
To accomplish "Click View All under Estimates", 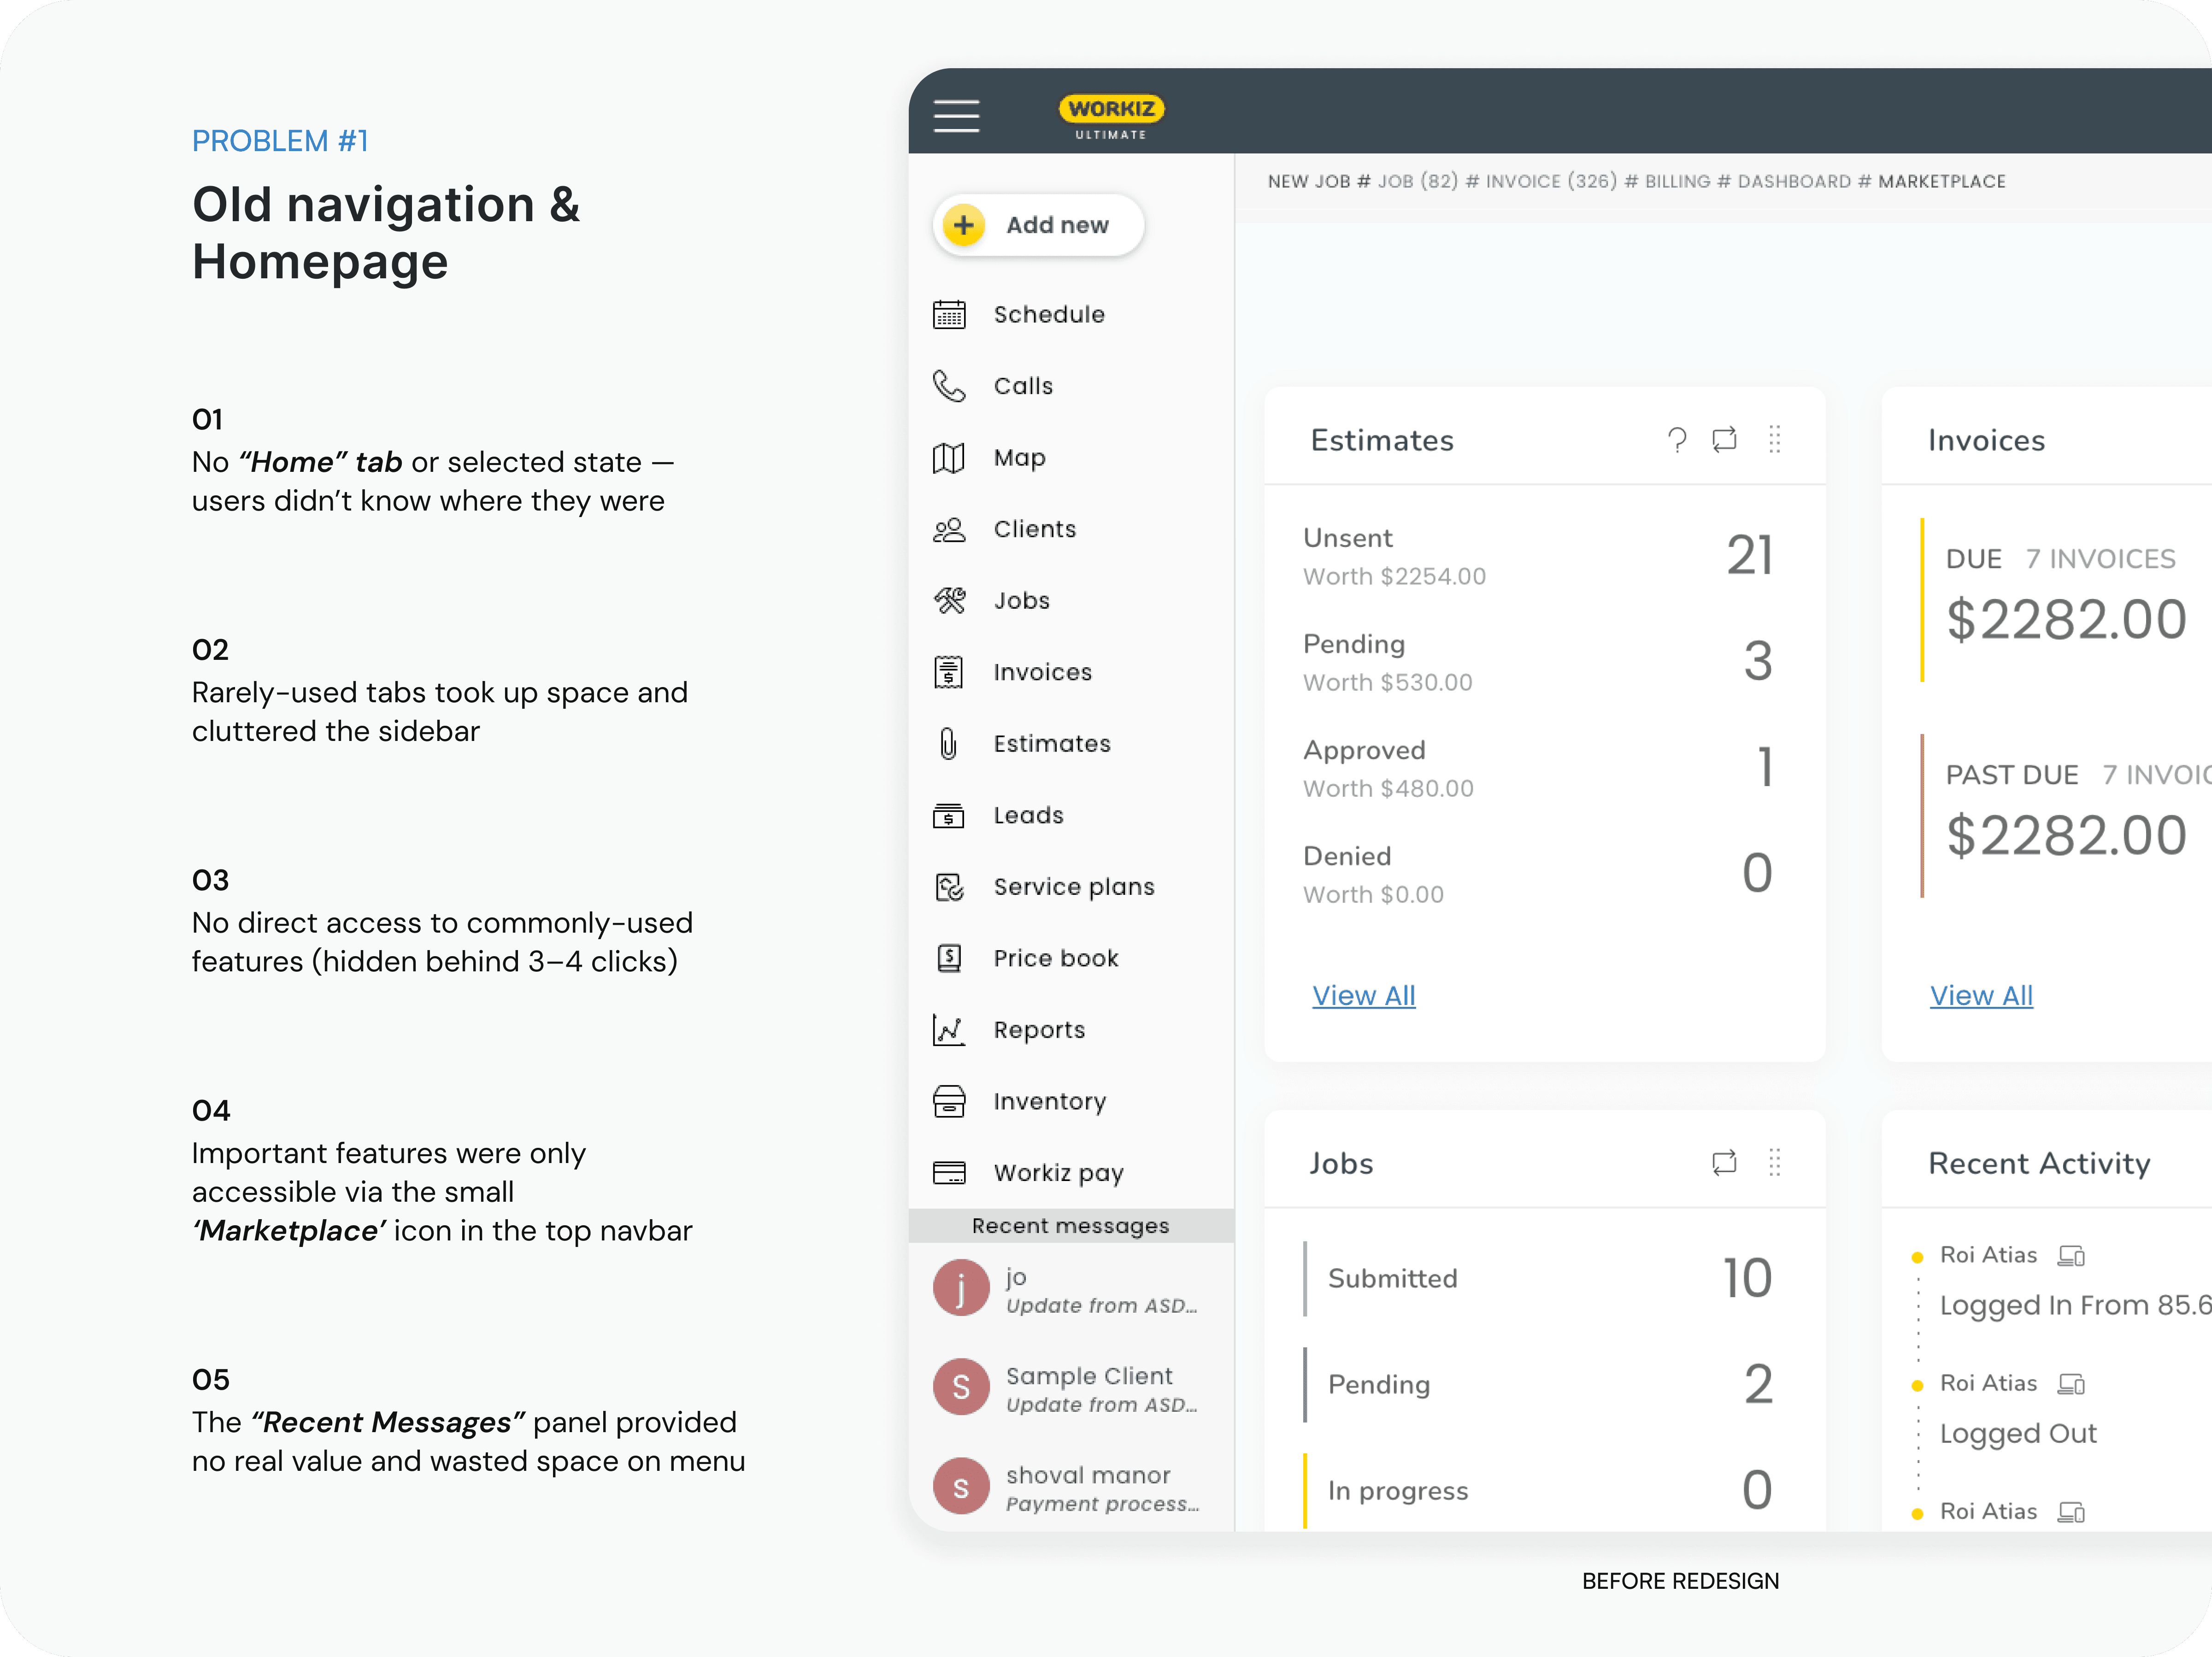I will tap(1363, 996).
